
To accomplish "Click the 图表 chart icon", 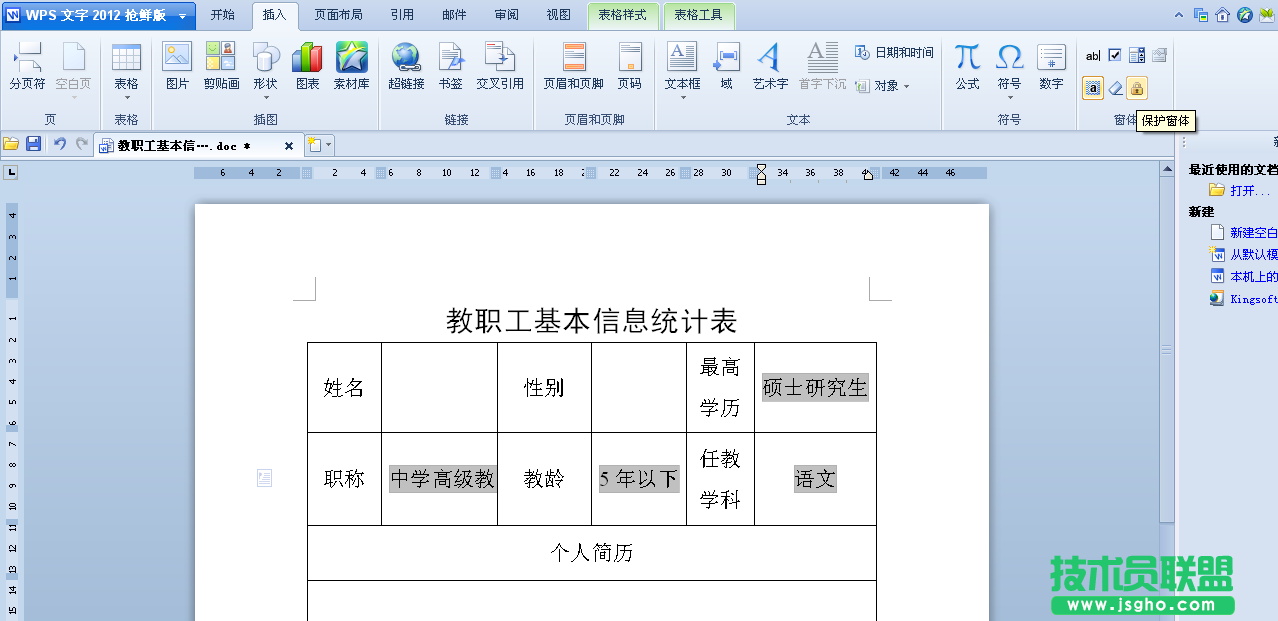I will coord(307,66).
